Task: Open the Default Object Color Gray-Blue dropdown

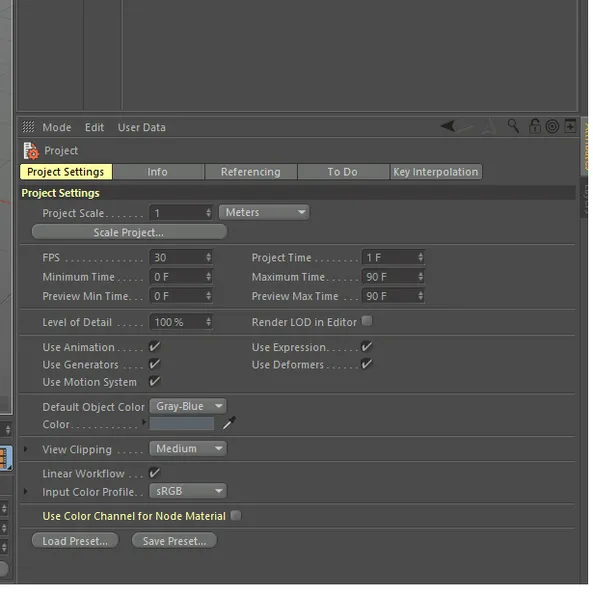Action: click(x=188, y=406)
